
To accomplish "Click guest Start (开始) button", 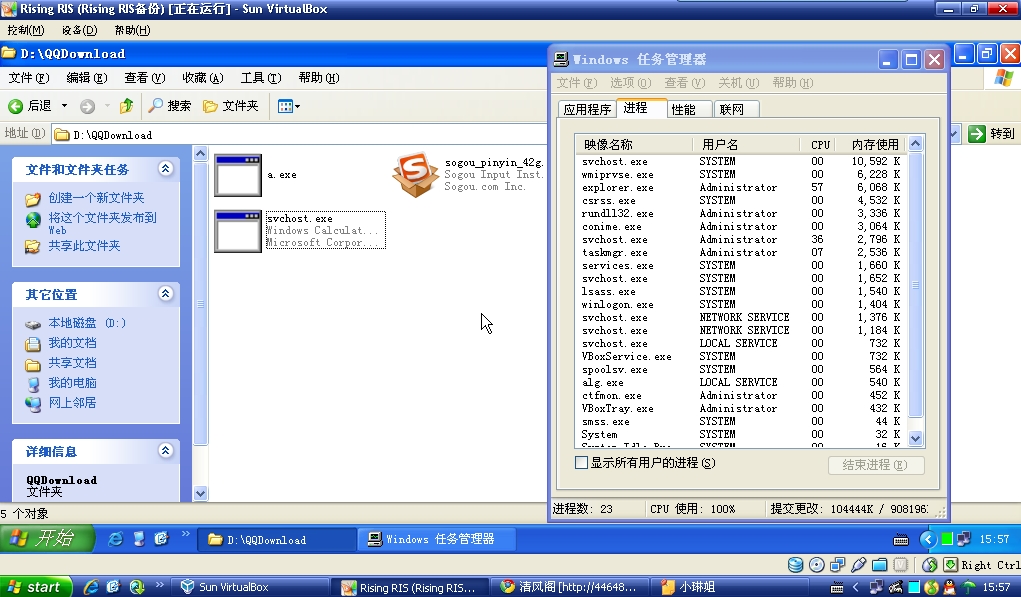I will point(47,538).
